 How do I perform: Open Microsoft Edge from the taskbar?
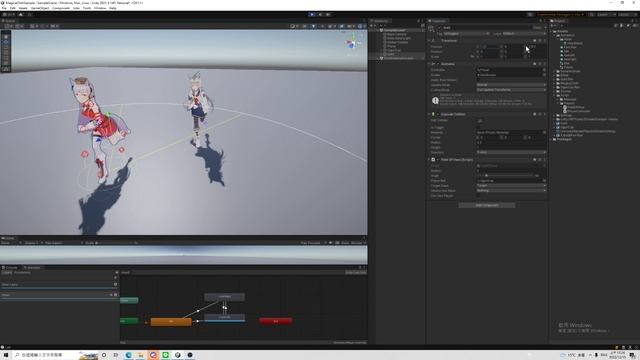click(x=129, y=355)
